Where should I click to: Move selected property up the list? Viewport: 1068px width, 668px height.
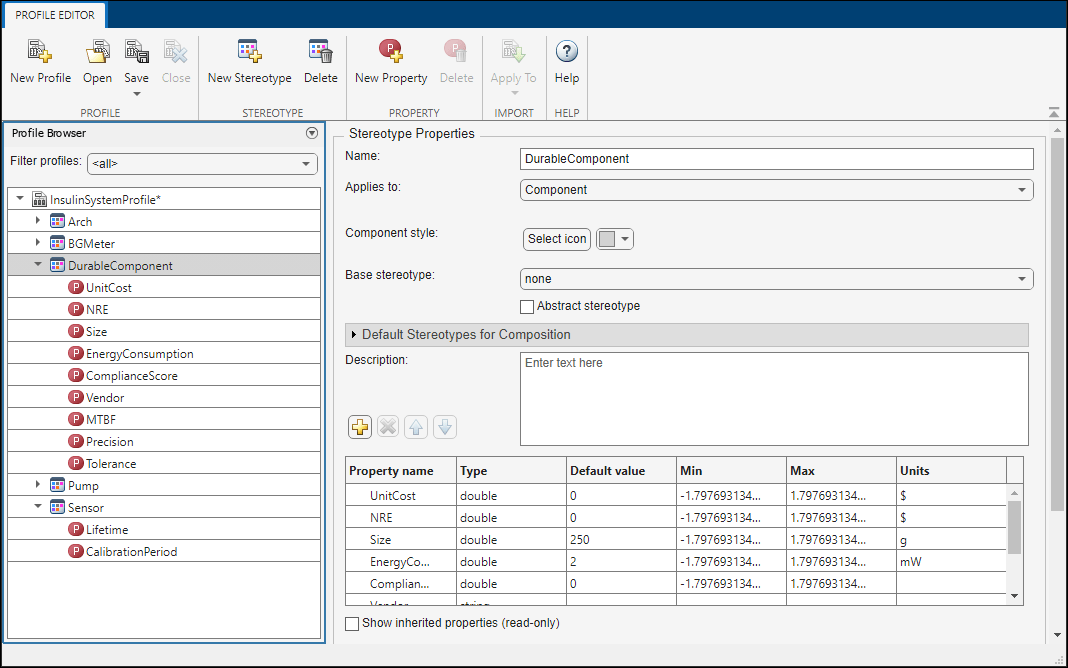click(416, 427)
